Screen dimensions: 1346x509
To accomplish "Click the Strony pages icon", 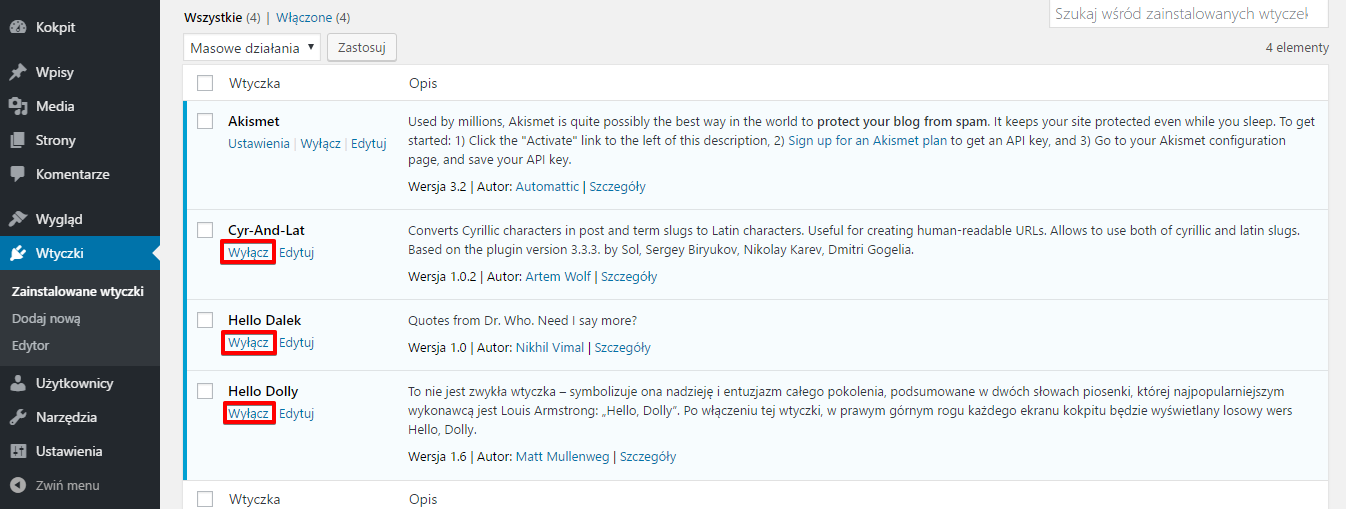I will pos(17,141).
